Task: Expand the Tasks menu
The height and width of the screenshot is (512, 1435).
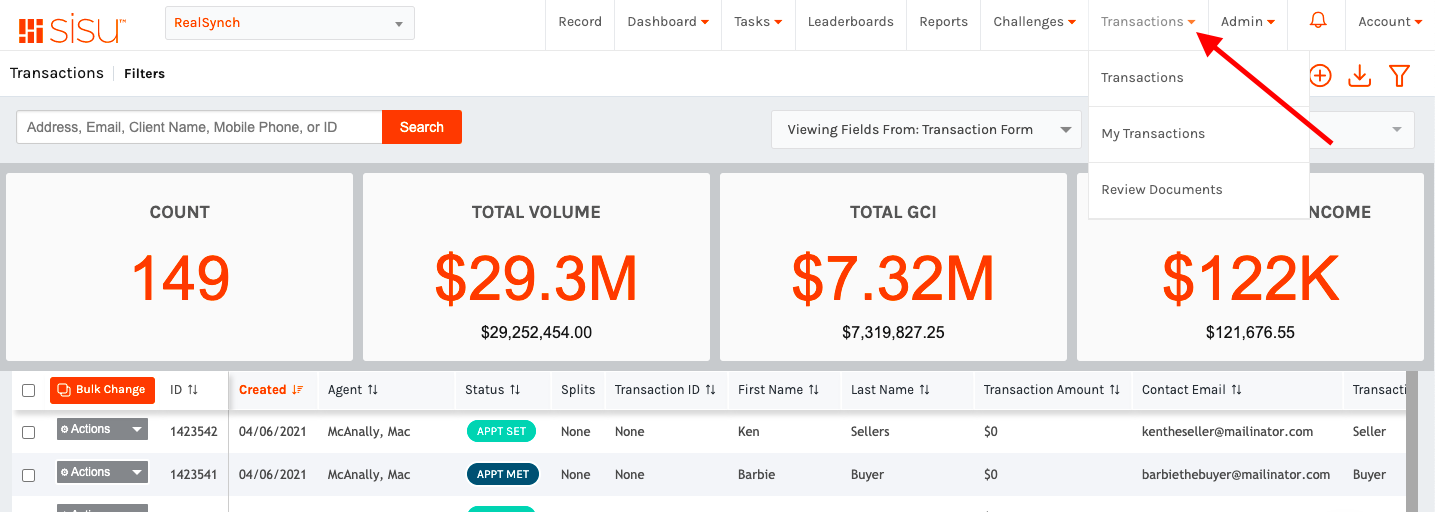Action: click(758, 22)
